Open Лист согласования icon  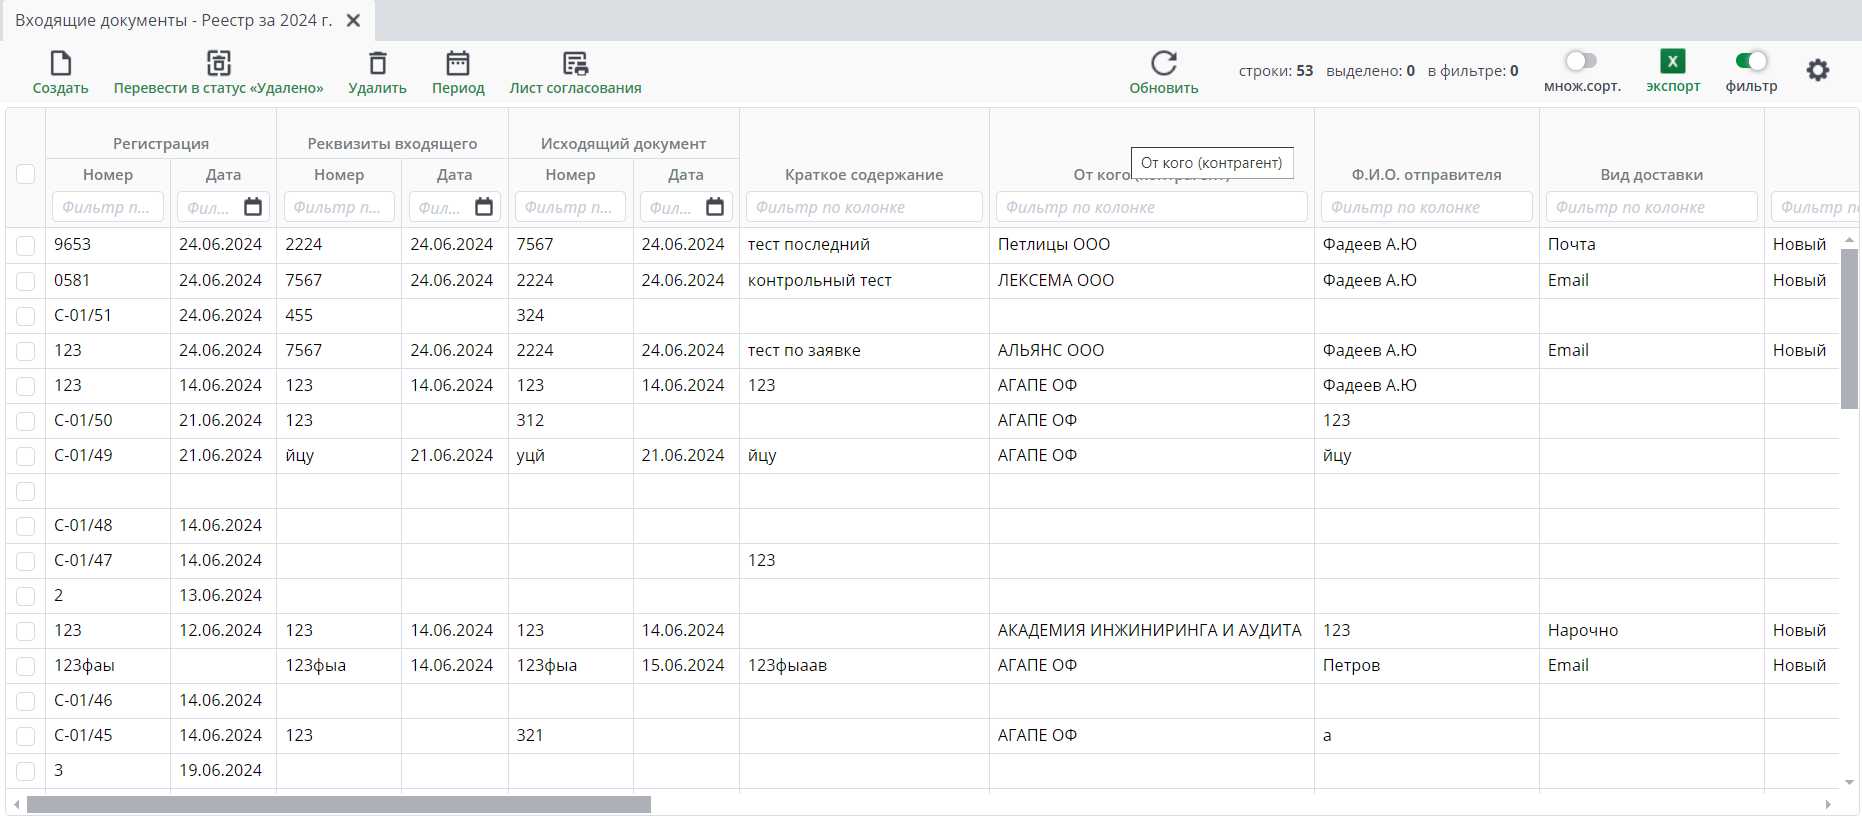click(575, 63)
